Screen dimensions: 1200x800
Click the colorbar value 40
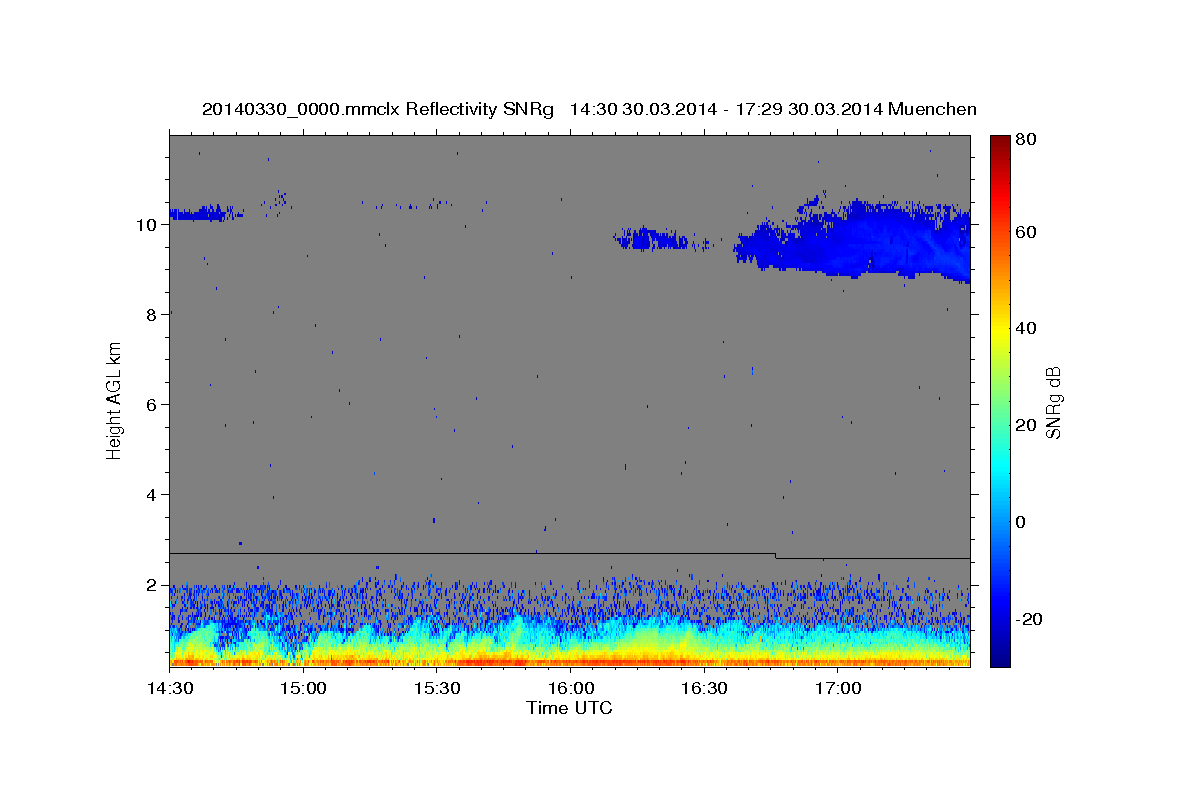click(1025, 328)
